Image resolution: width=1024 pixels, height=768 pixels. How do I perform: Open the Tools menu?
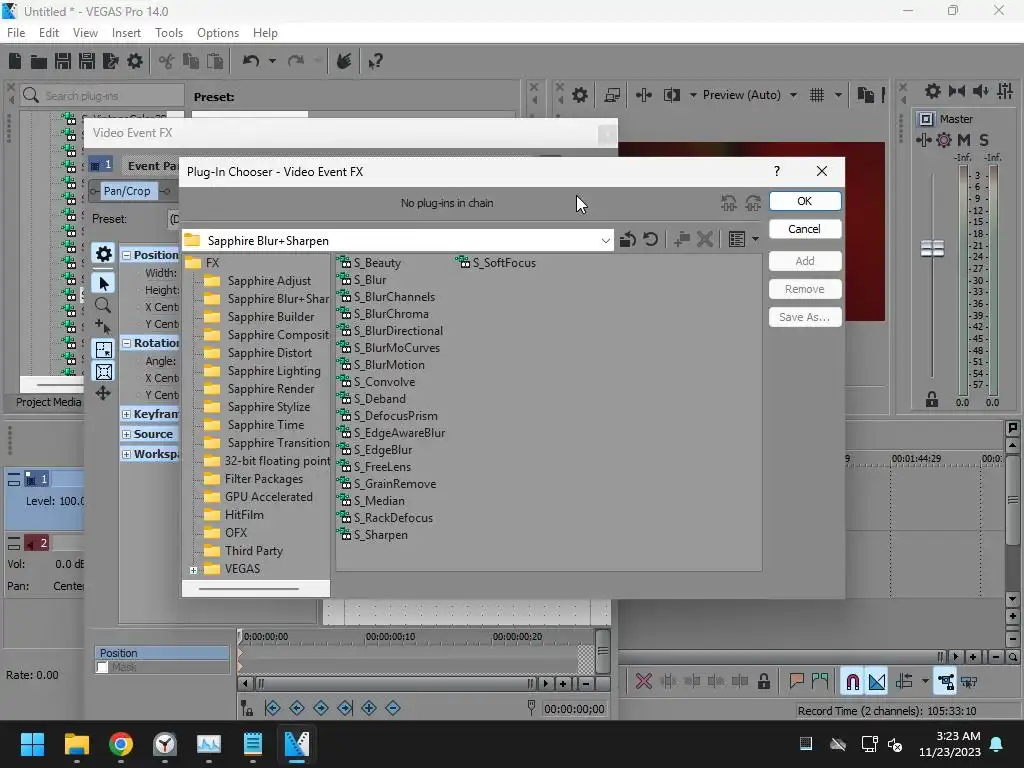coord(168,33)
